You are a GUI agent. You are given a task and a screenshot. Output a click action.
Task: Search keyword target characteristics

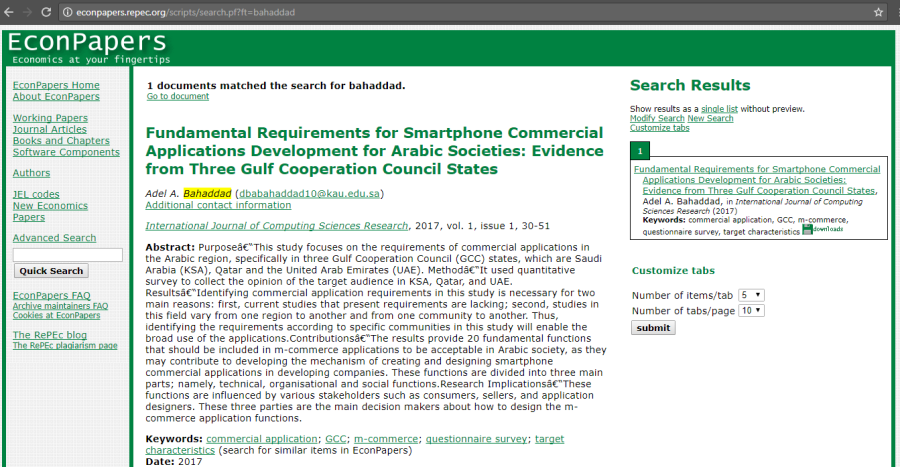(355, 445)
